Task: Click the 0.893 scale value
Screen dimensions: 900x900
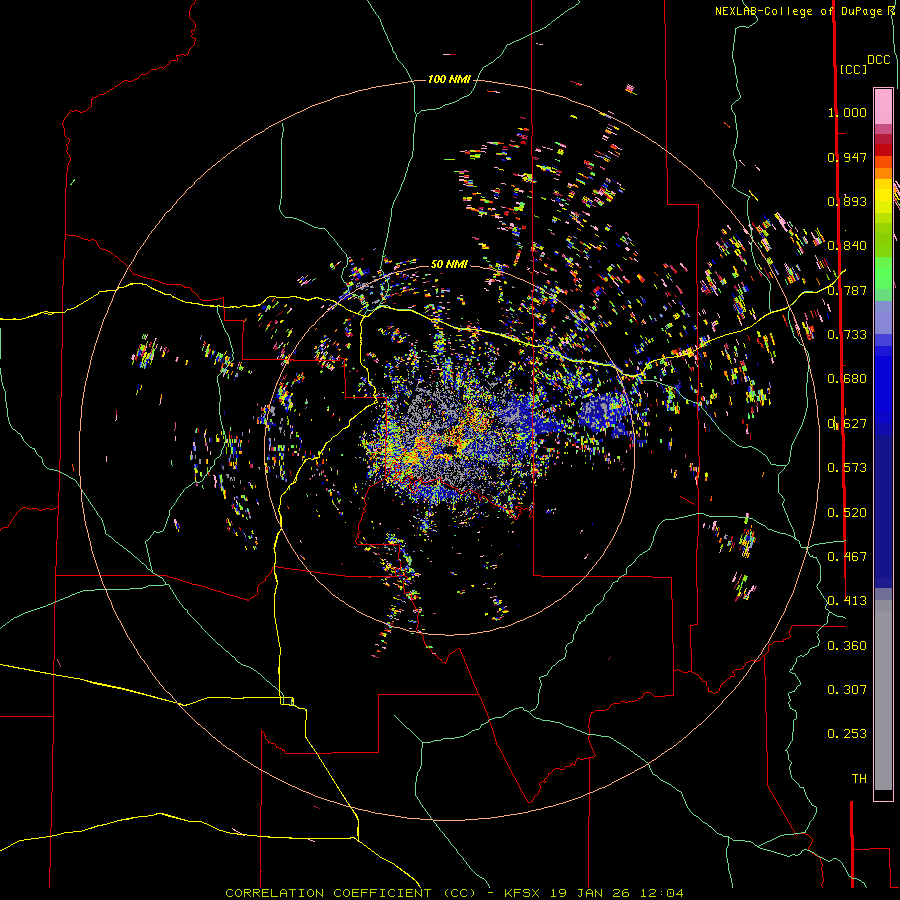Action: 847,201
